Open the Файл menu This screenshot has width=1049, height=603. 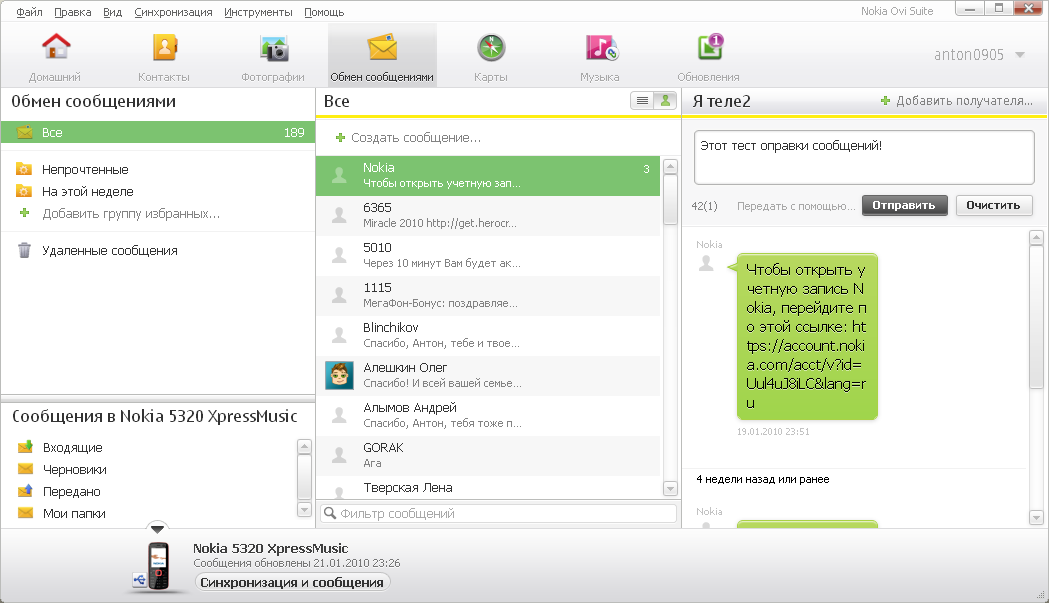click(x=29, y=12)
